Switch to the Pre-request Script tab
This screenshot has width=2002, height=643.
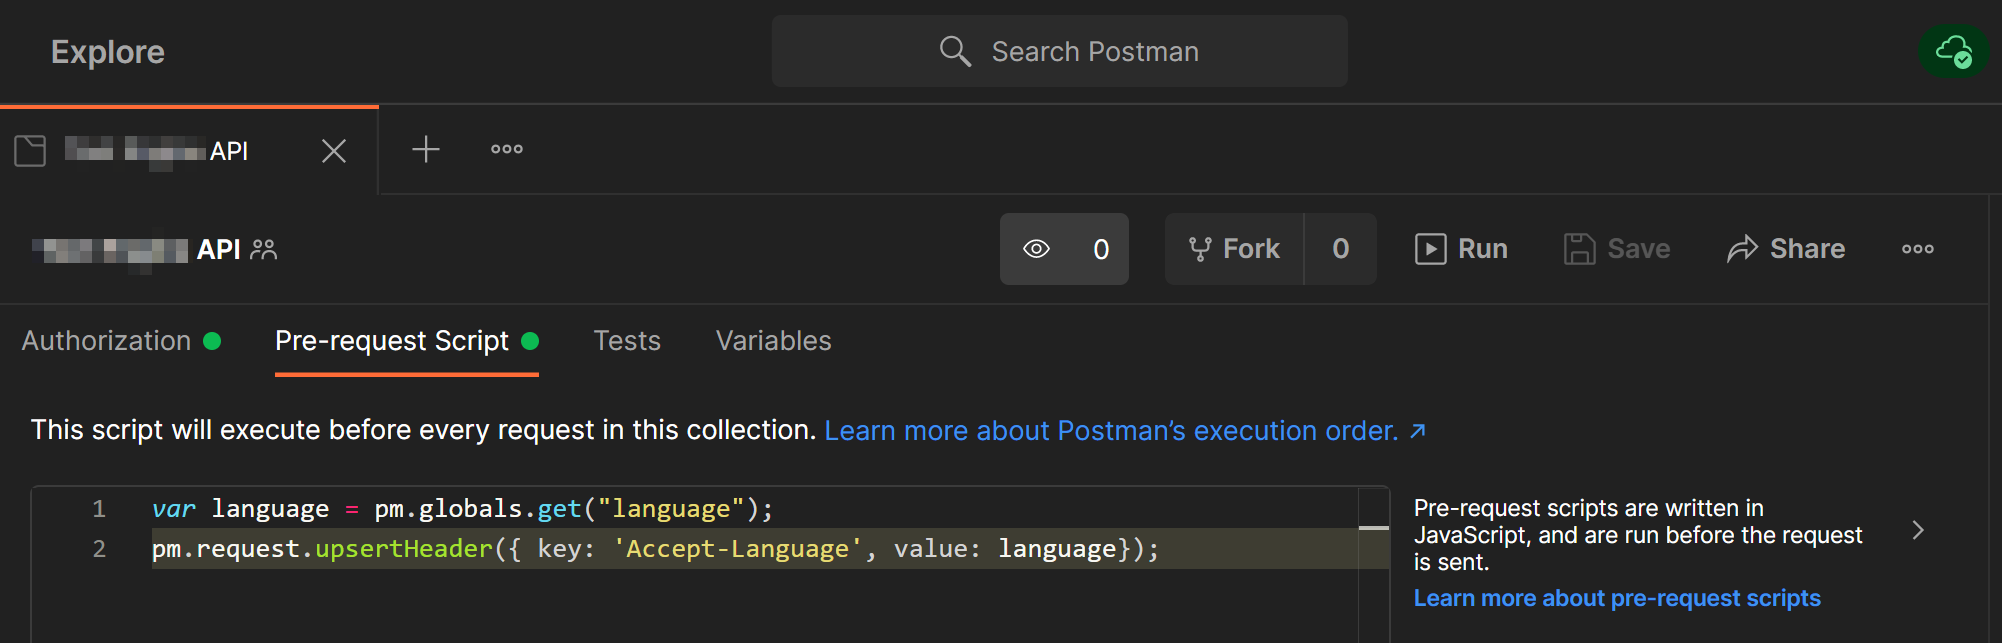pyautogui.click(x=407, y=341)
